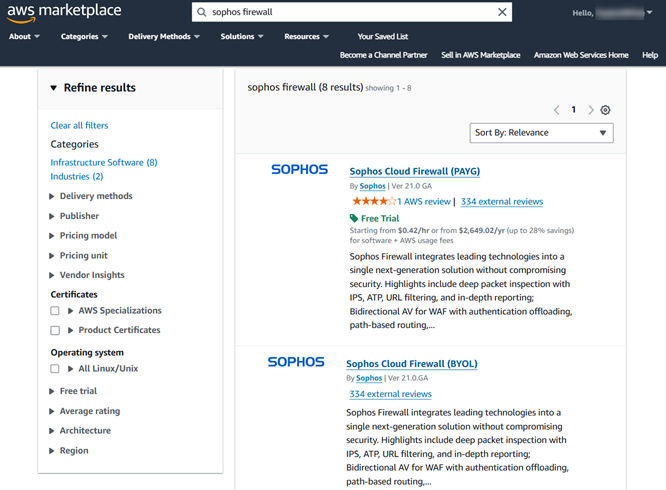The image size is (666, 490).
Task: Expand the Delivery methods filter
Action: [95, 196]
